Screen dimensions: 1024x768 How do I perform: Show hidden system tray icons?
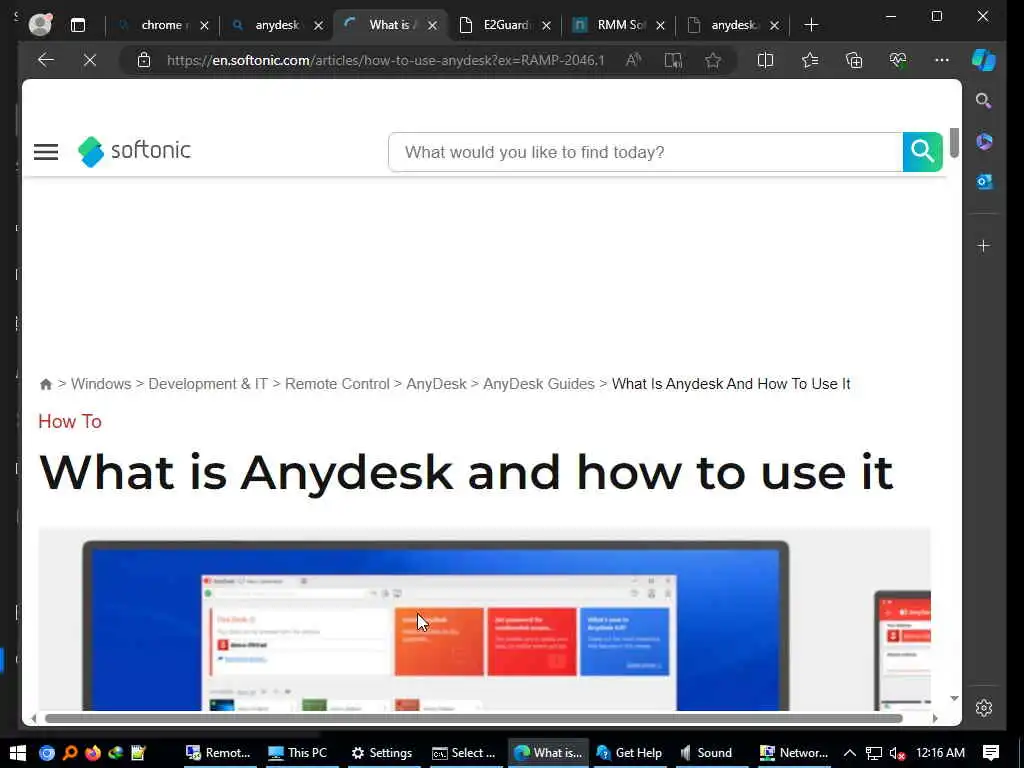point(850,753)
